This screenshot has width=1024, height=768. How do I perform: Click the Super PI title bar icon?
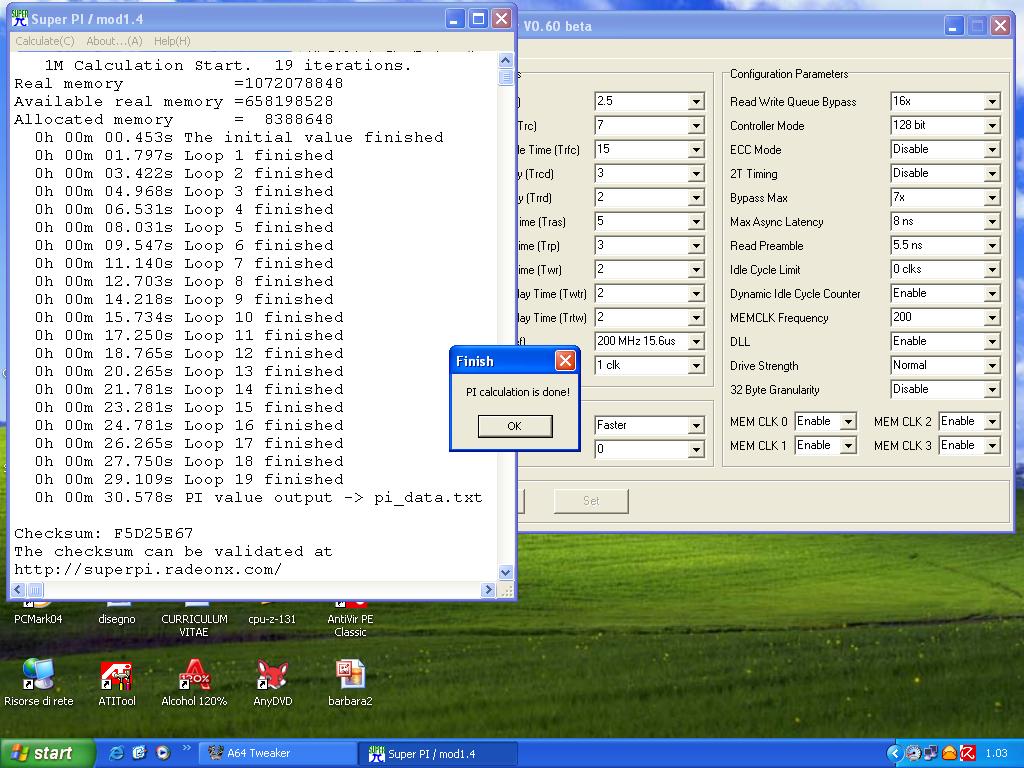pos(20,18)
